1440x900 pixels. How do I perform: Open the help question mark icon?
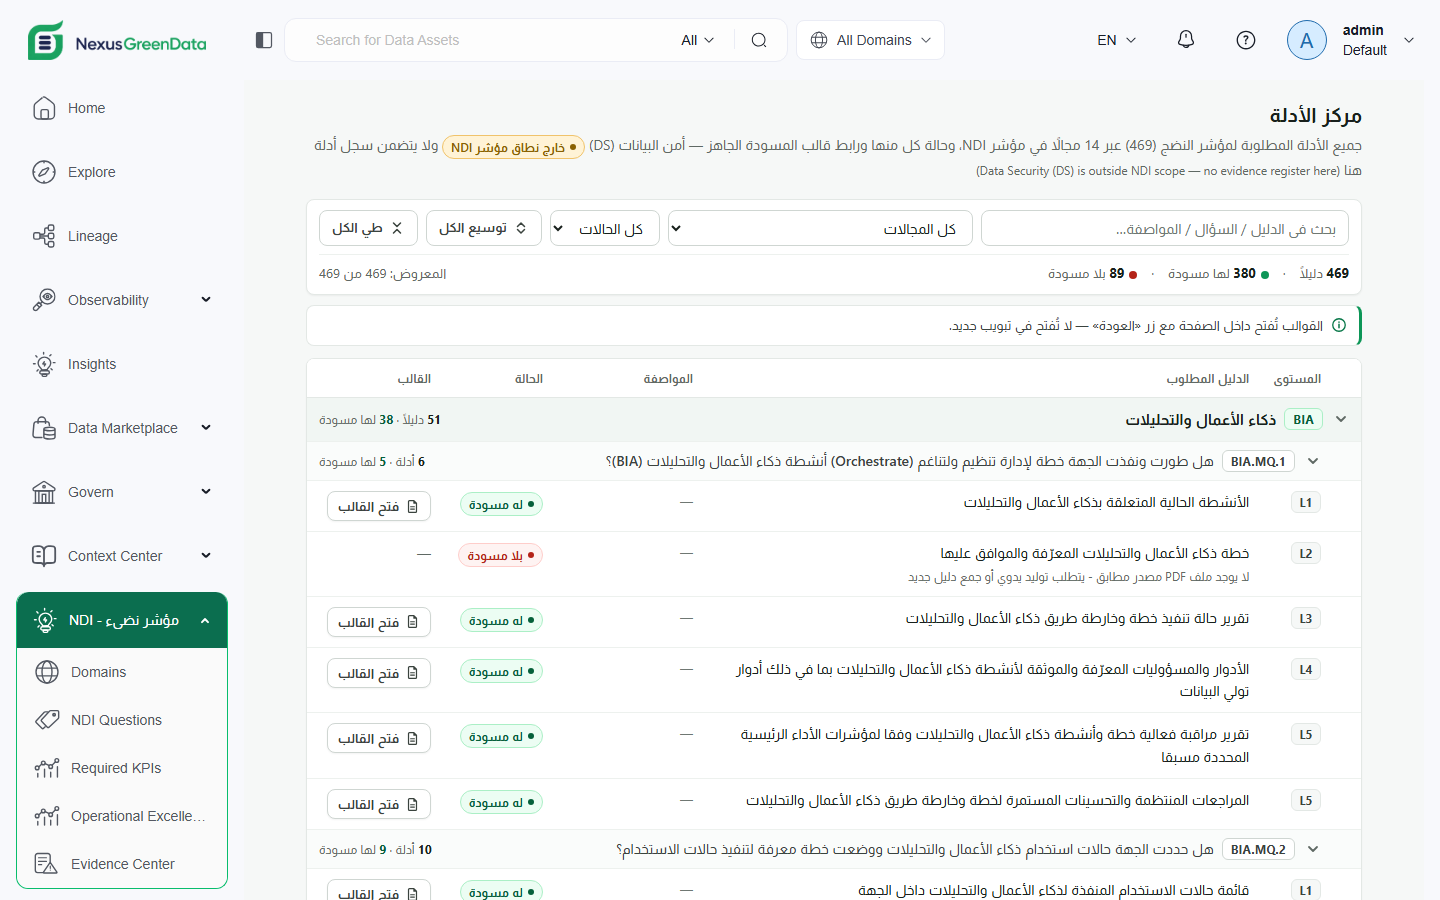pos(1246,40)
